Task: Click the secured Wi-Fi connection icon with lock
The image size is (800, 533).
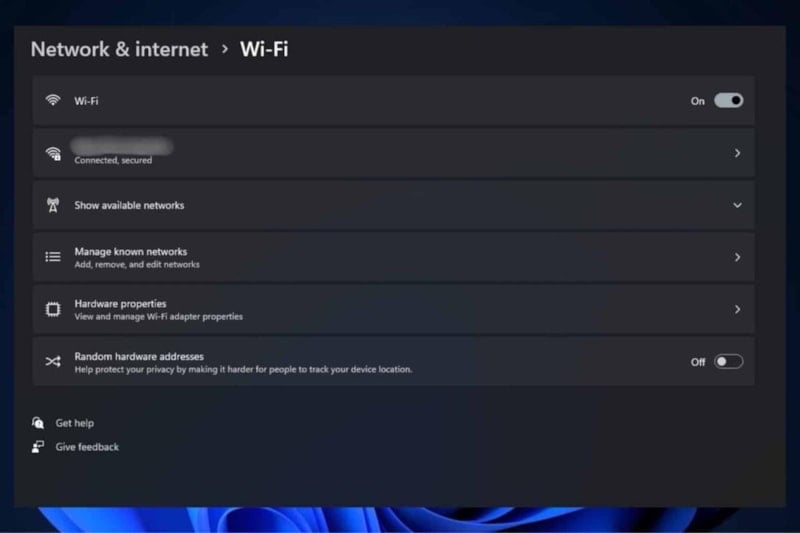Action: pyautogui.click(x=53, y=154)
